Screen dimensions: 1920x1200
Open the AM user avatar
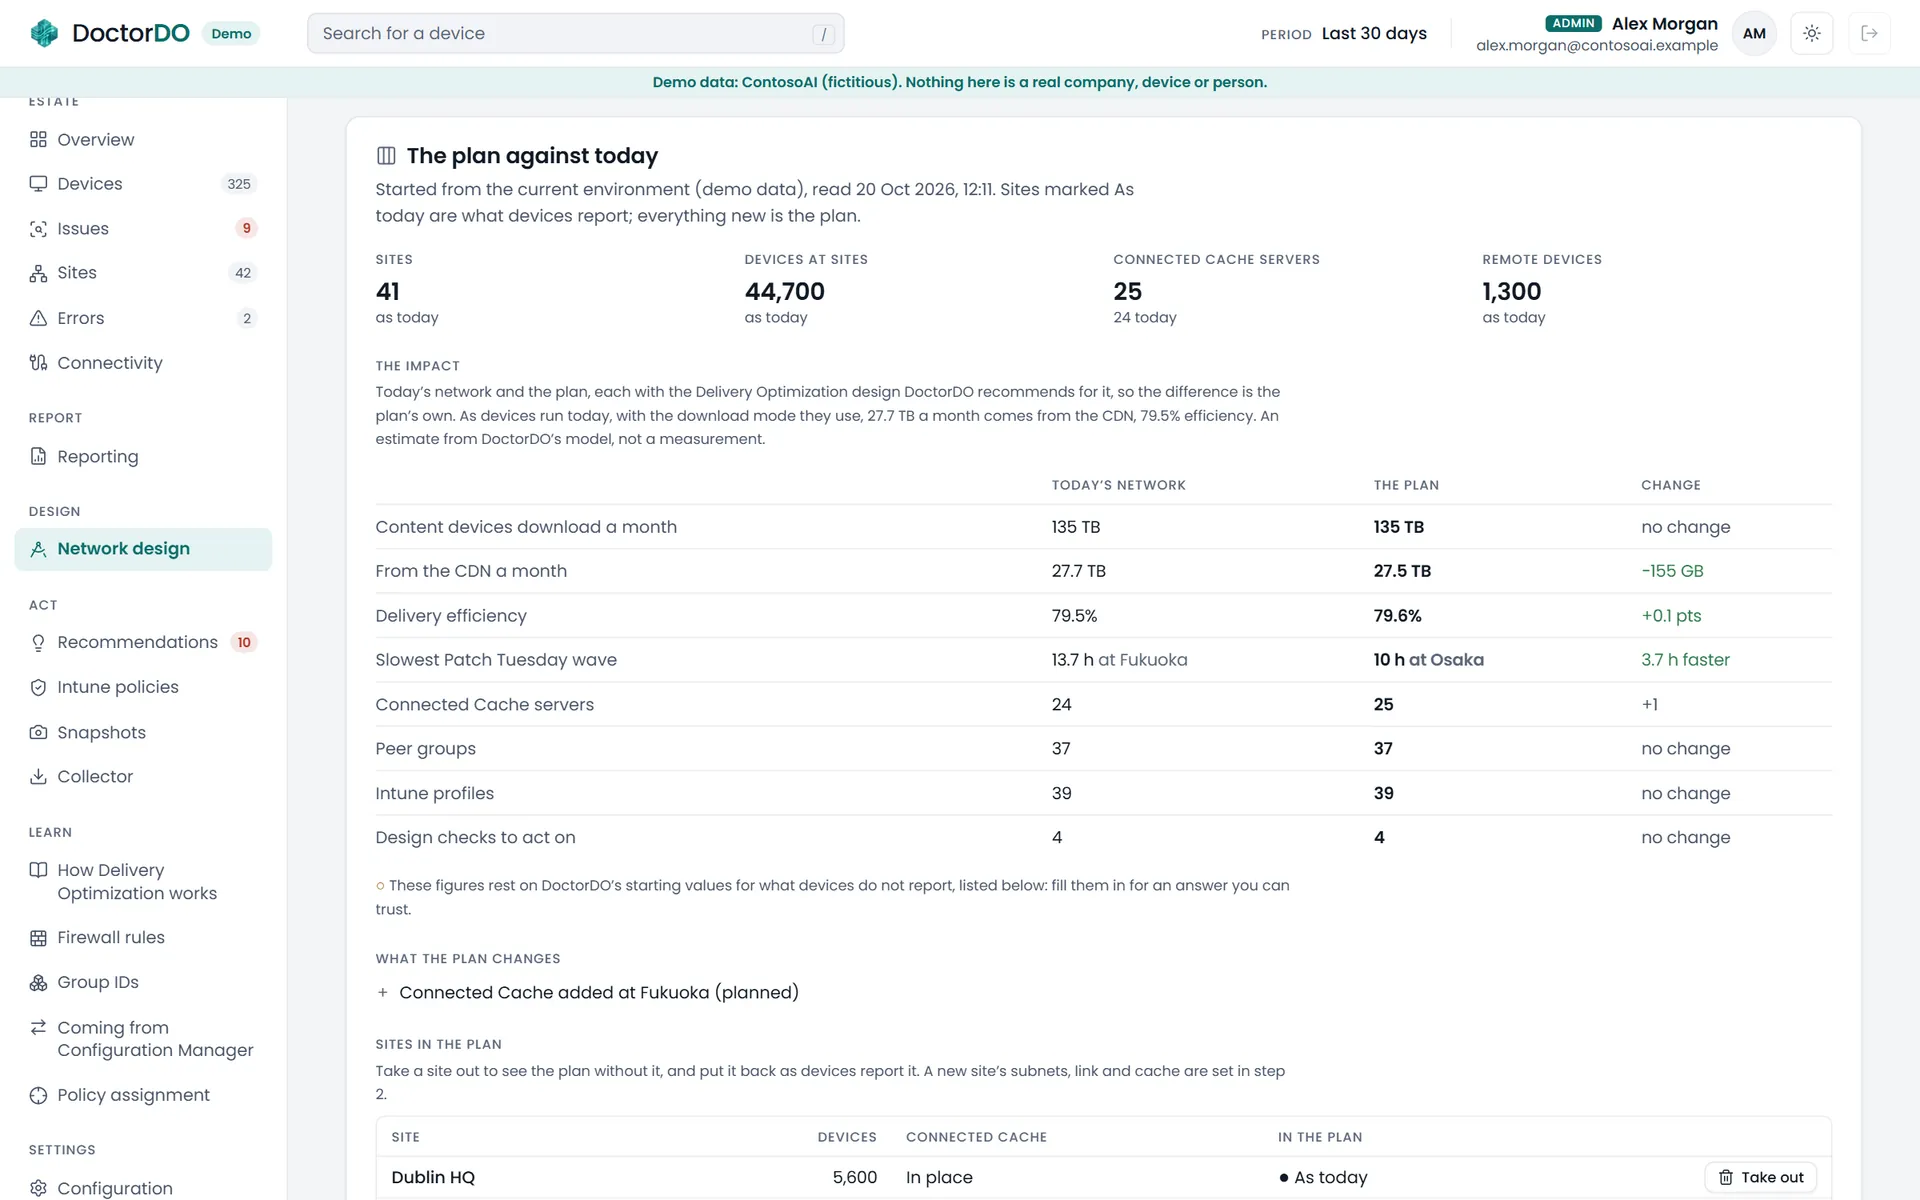coord(1754,33)
